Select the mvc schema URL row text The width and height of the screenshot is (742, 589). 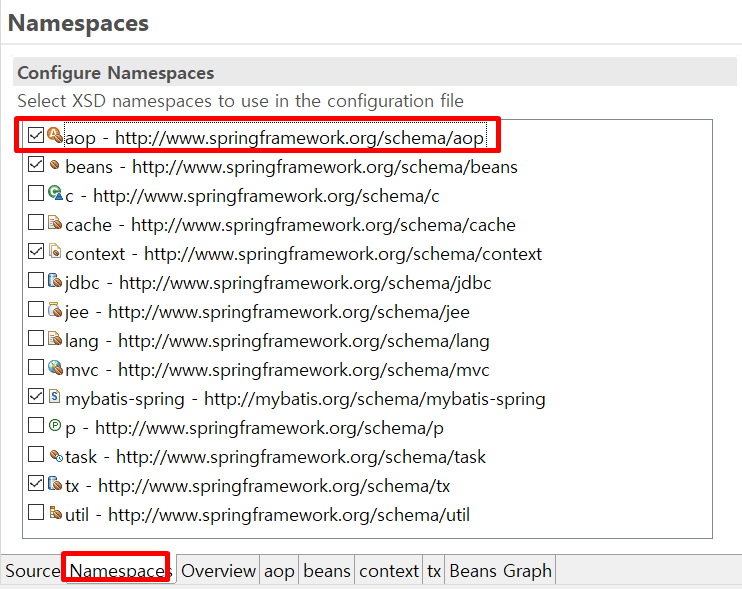[277, 370]
